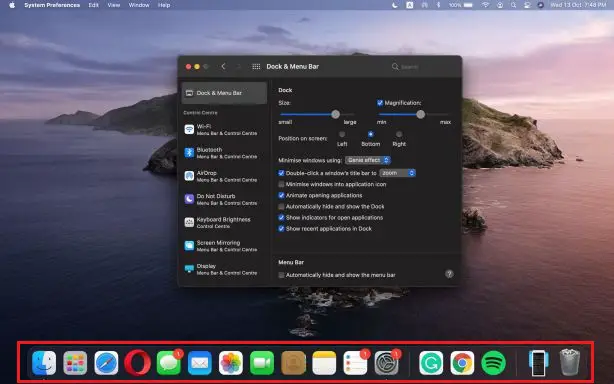The height and width of the screenshot is (384, 614).
Task: Enable Minimise windows into application icon
Action: click(x=281, y=184)
